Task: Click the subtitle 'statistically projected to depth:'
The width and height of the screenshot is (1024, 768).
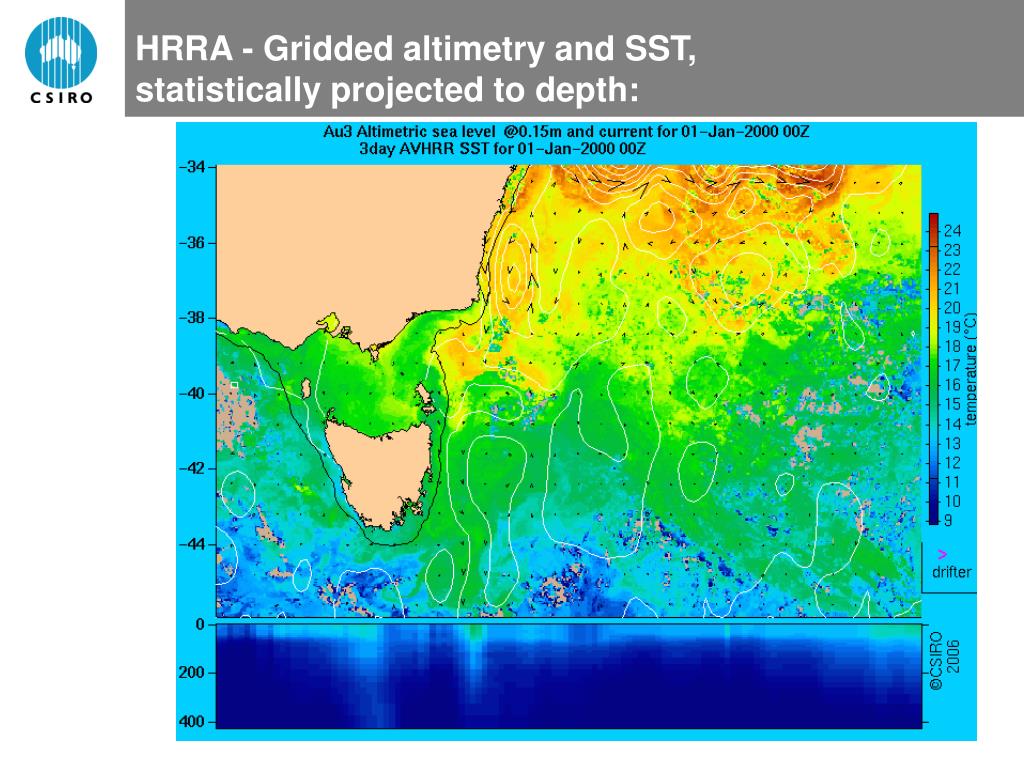Action: [387, 89]
